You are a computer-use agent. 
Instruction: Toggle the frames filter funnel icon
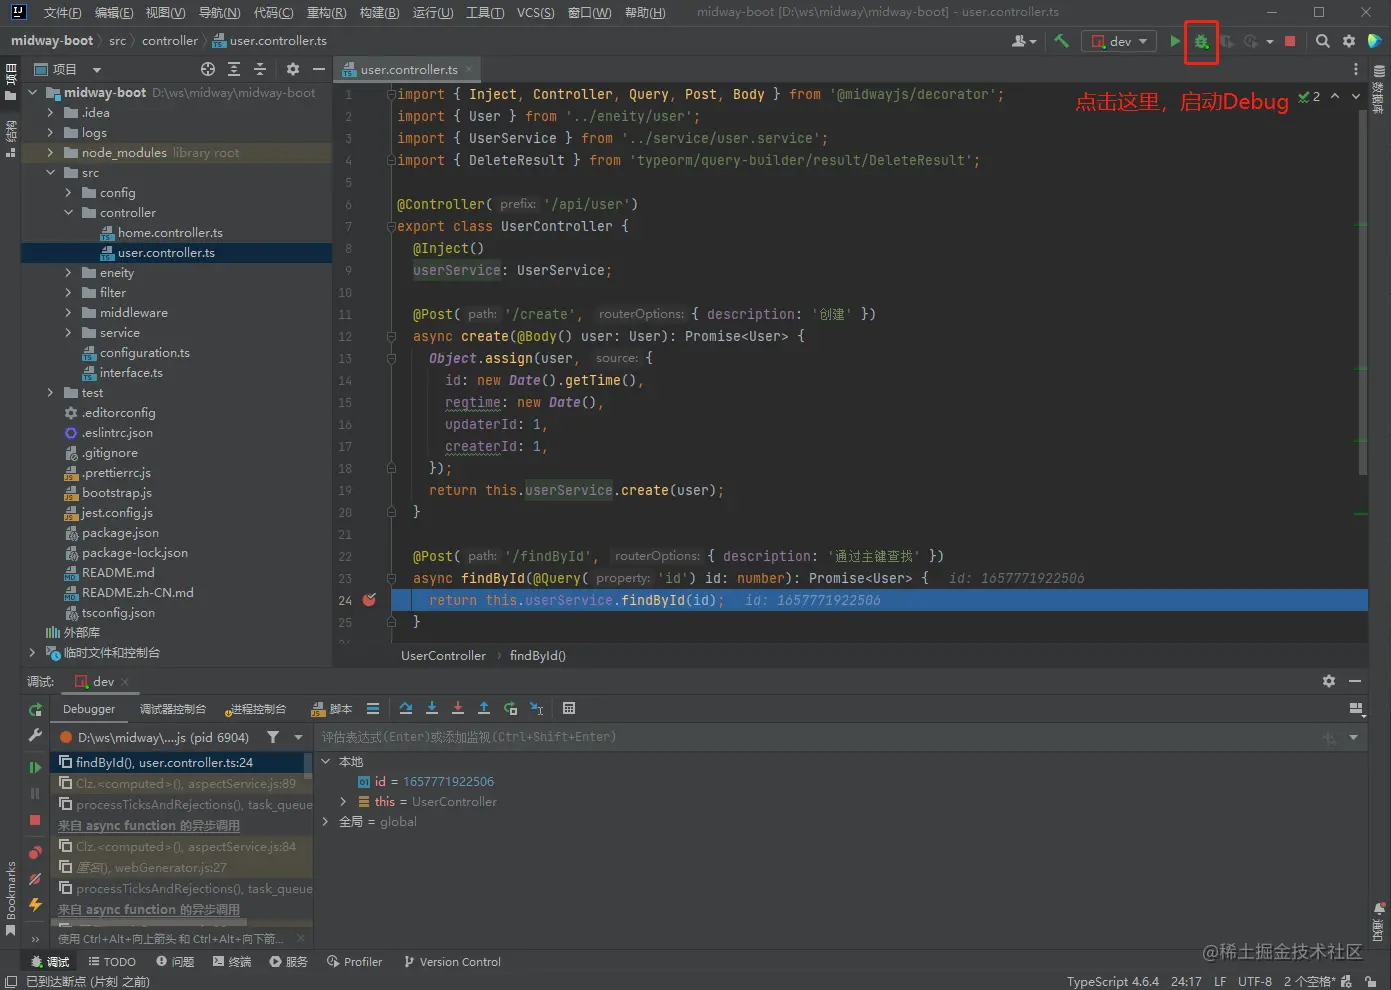pos(273,737)
